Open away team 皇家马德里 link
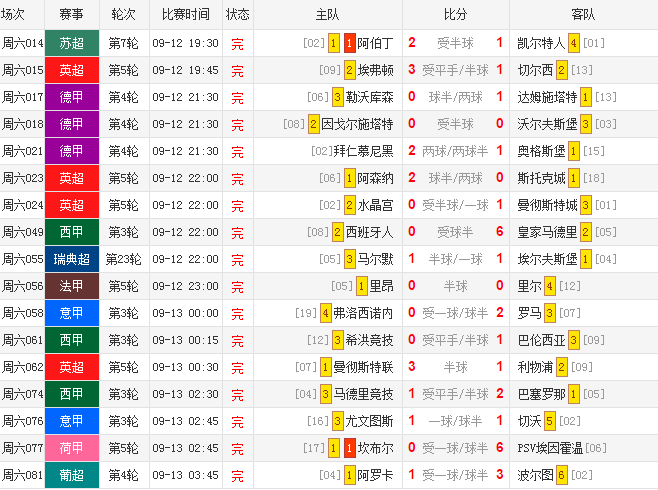 point(547,232)
